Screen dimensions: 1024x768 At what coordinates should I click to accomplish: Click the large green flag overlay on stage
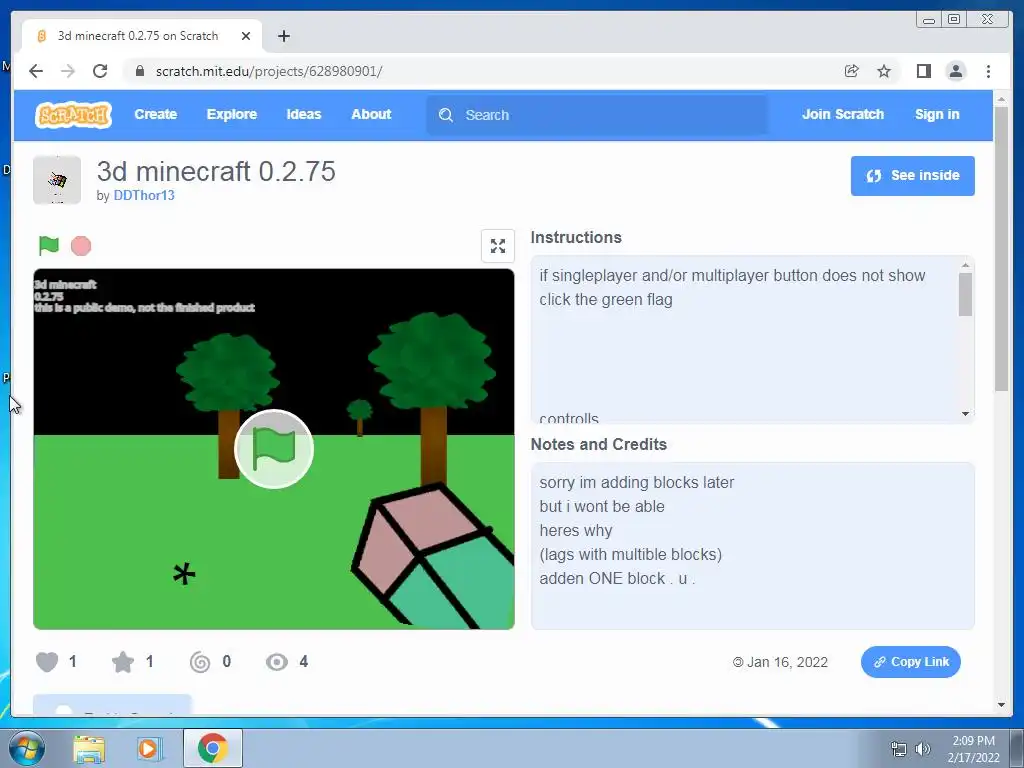(x=274, y=449)
